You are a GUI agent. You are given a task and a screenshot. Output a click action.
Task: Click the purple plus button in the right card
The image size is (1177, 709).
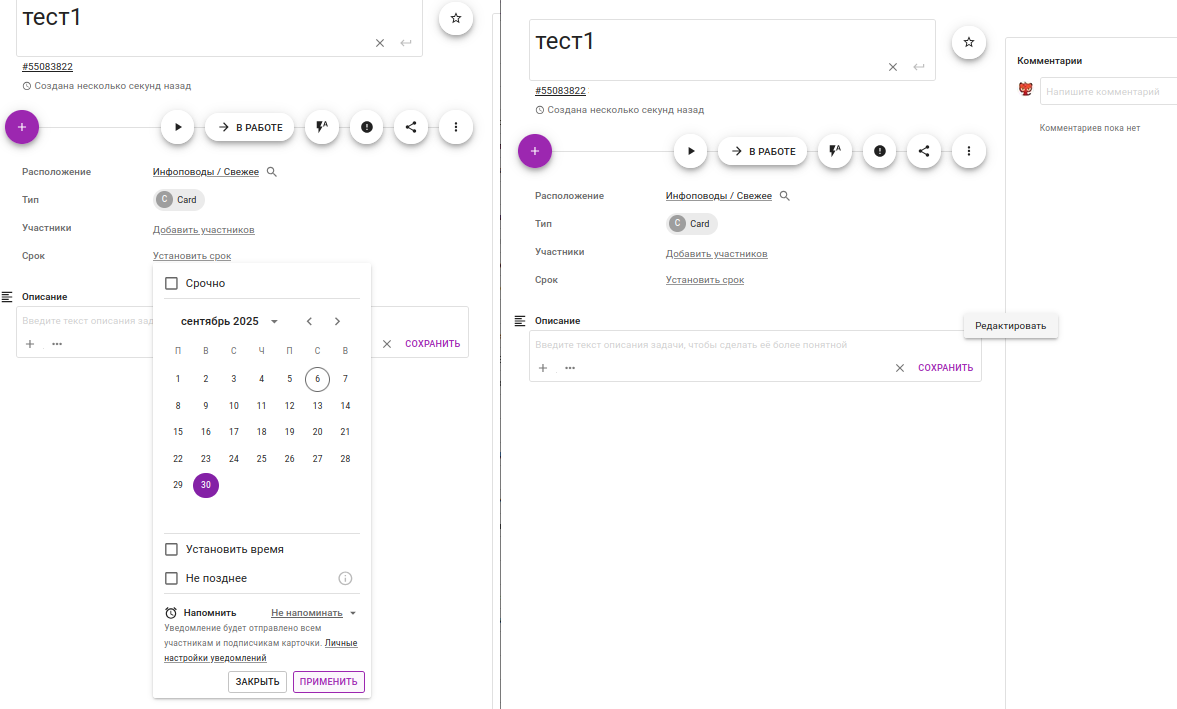click(x=535, y=152)
